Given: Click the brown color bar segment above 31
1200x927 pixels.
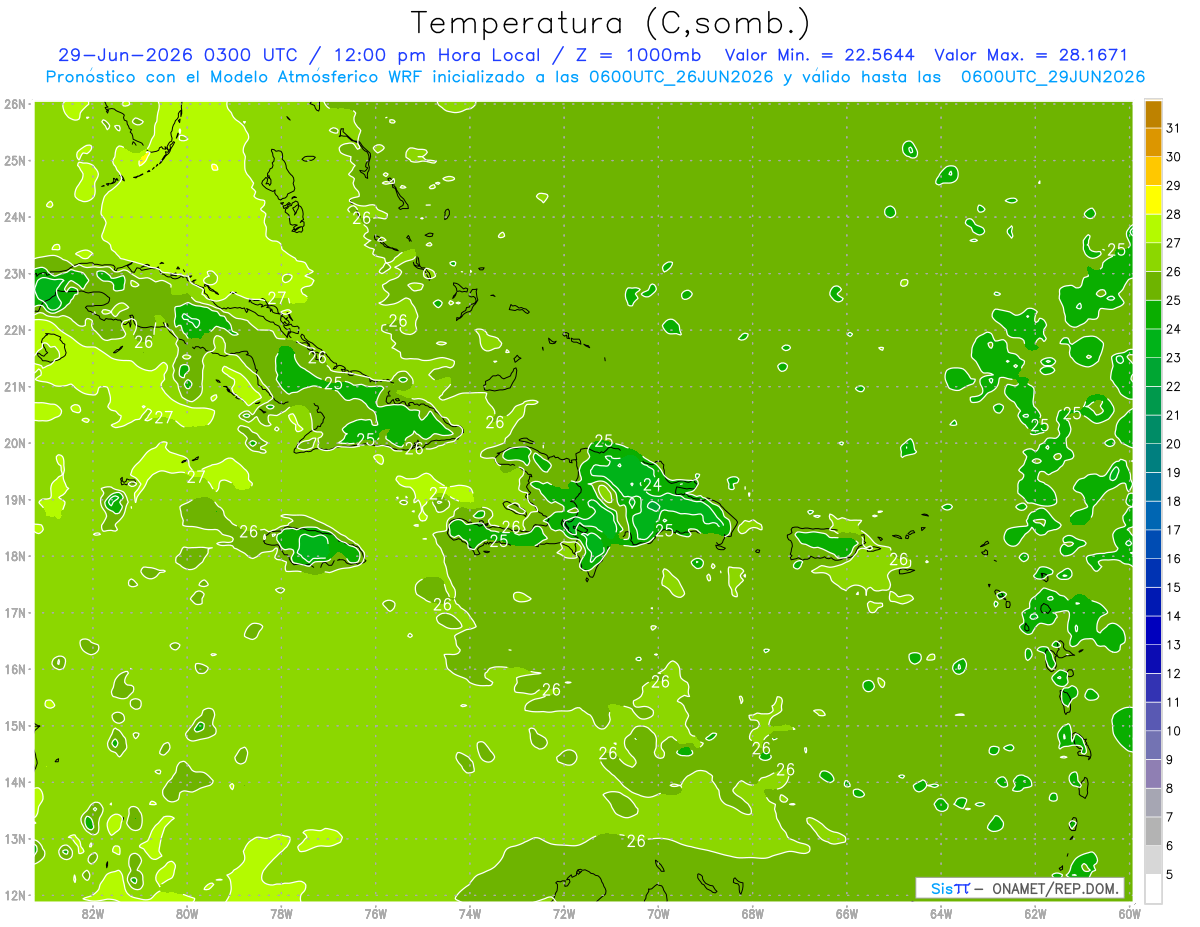Looking at the screenshot, I should click(1153, 114).
